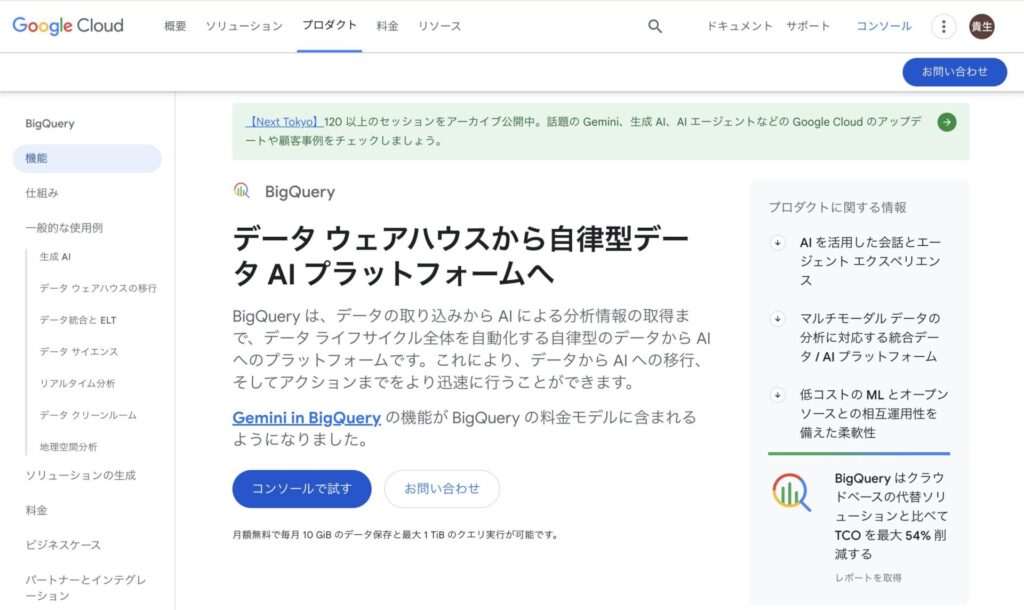Click the BigQuery chart icon in TCO card
The image size is (1024, 610).
pyautogui.click(x=792, y=492)
